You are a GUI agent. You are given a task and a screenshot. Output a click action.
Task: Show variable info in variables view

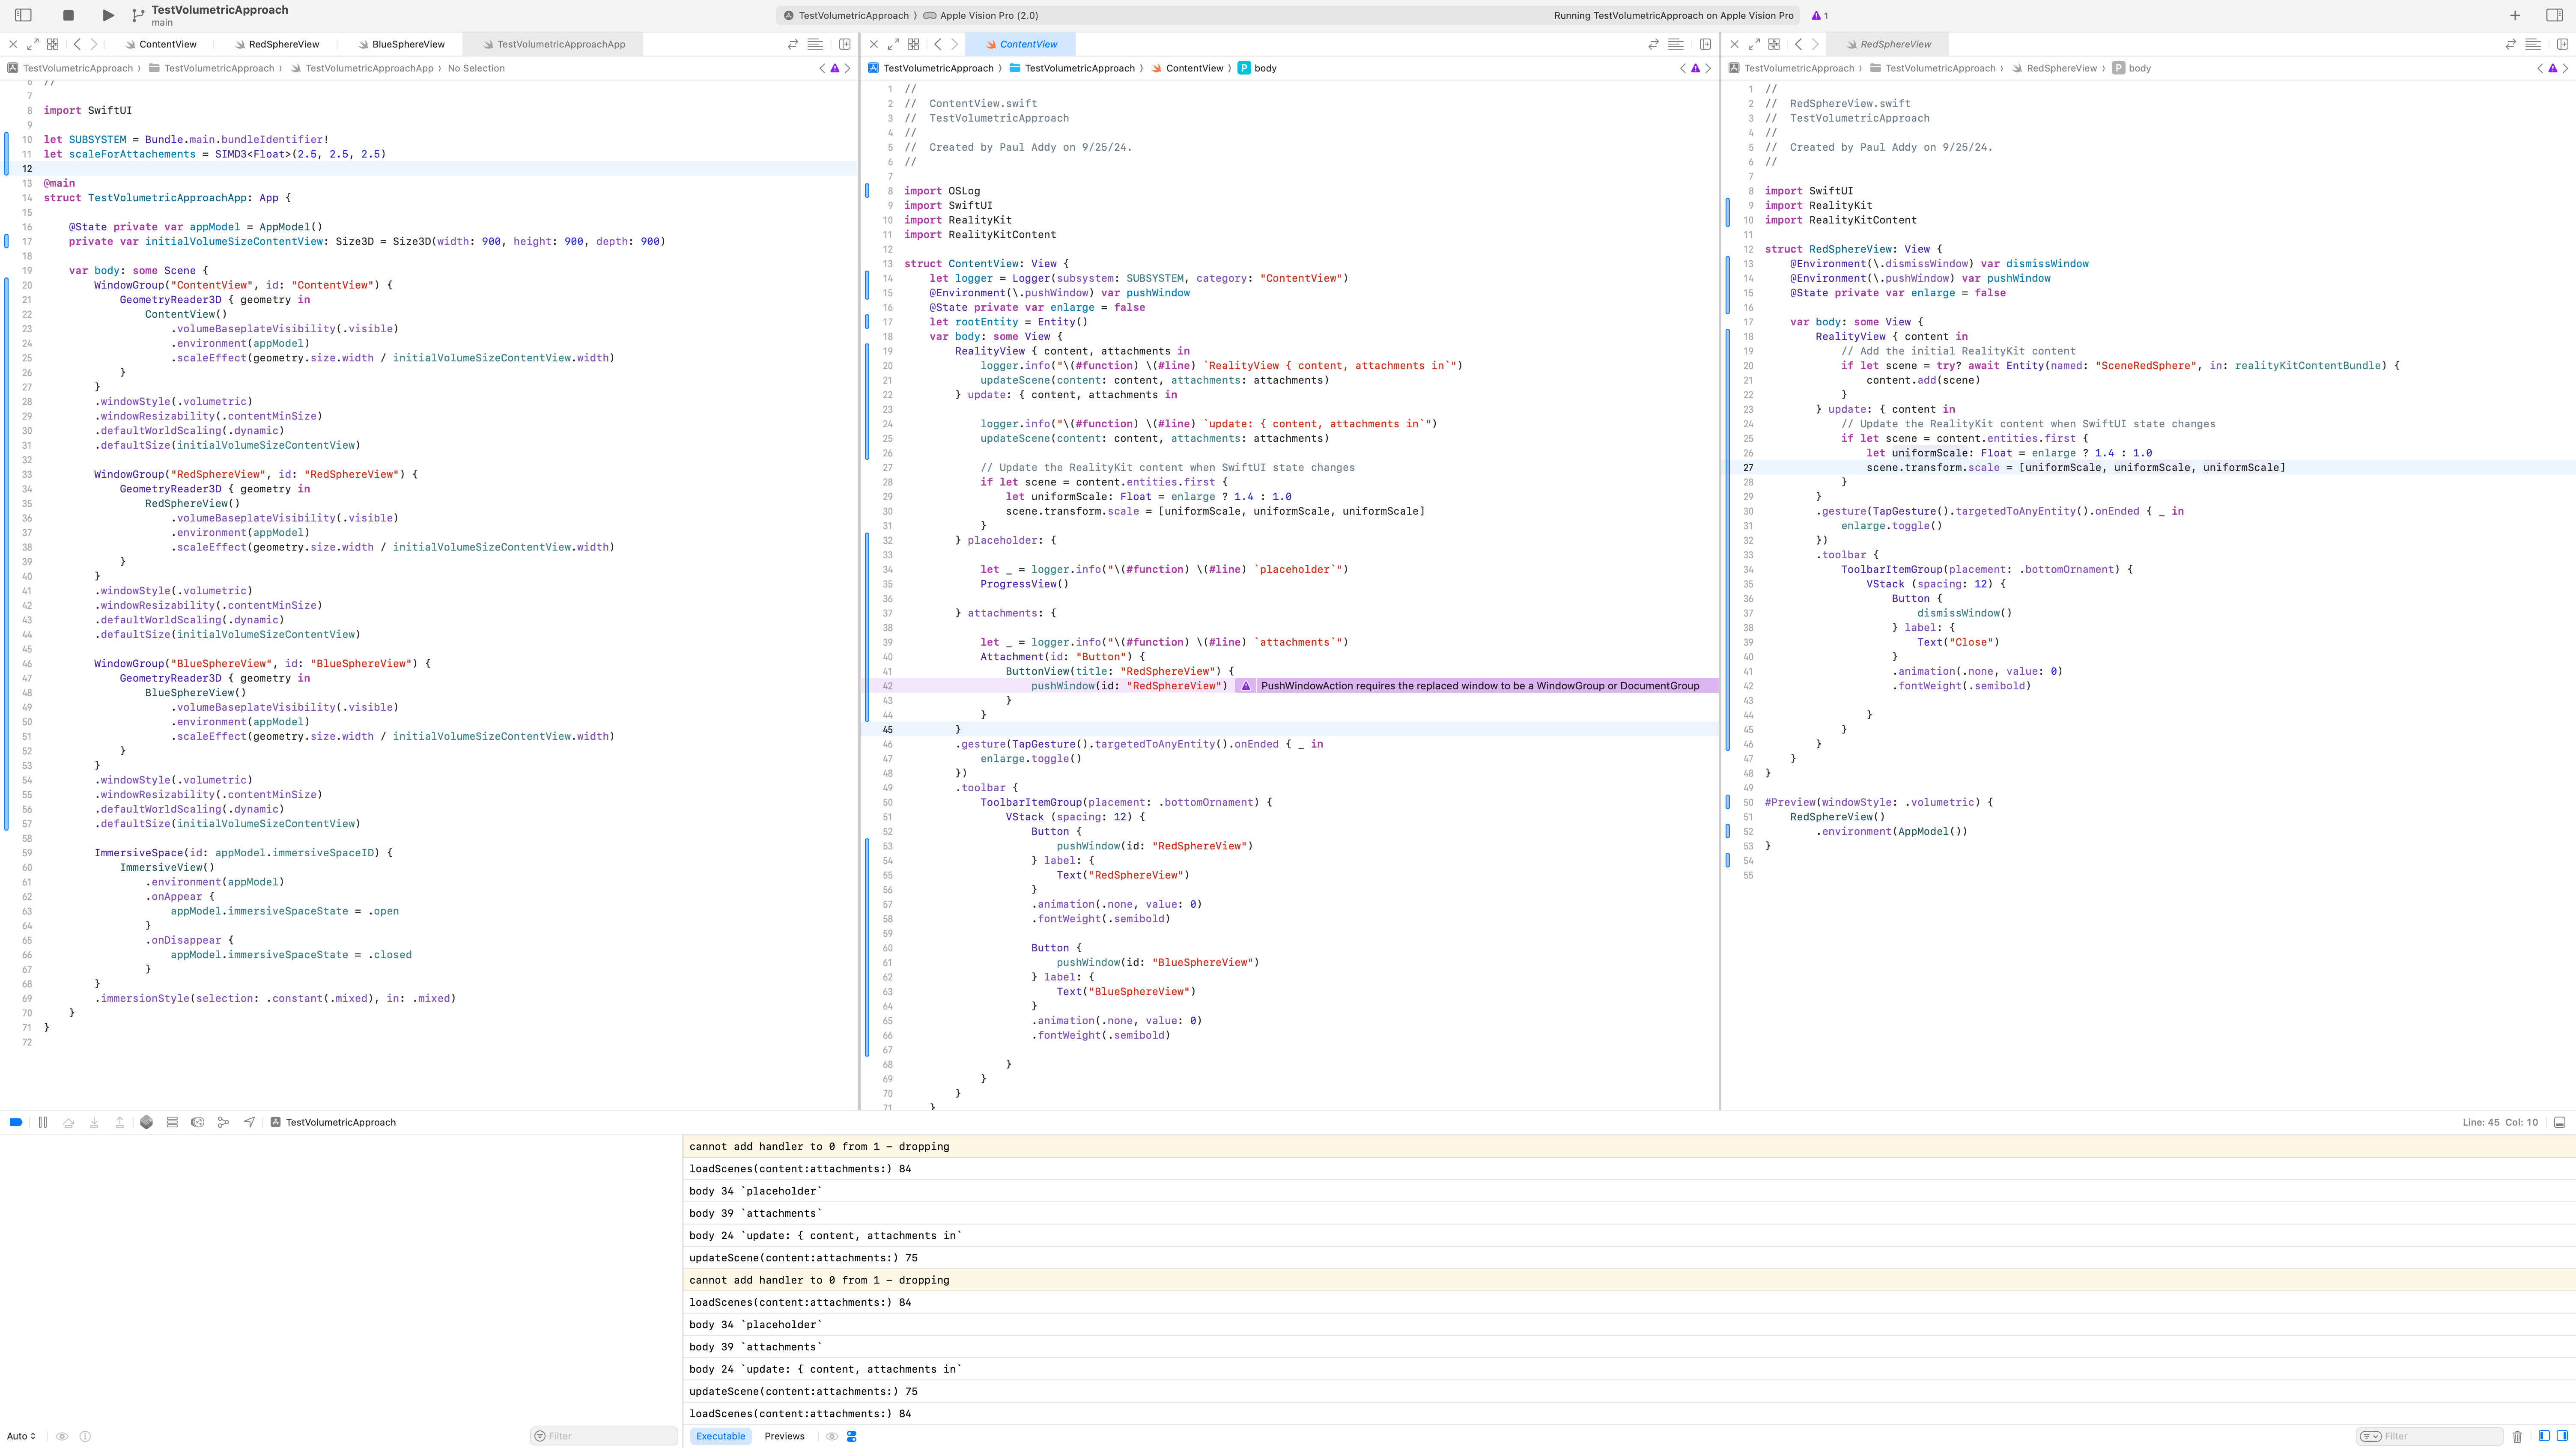click(85, 1436)
